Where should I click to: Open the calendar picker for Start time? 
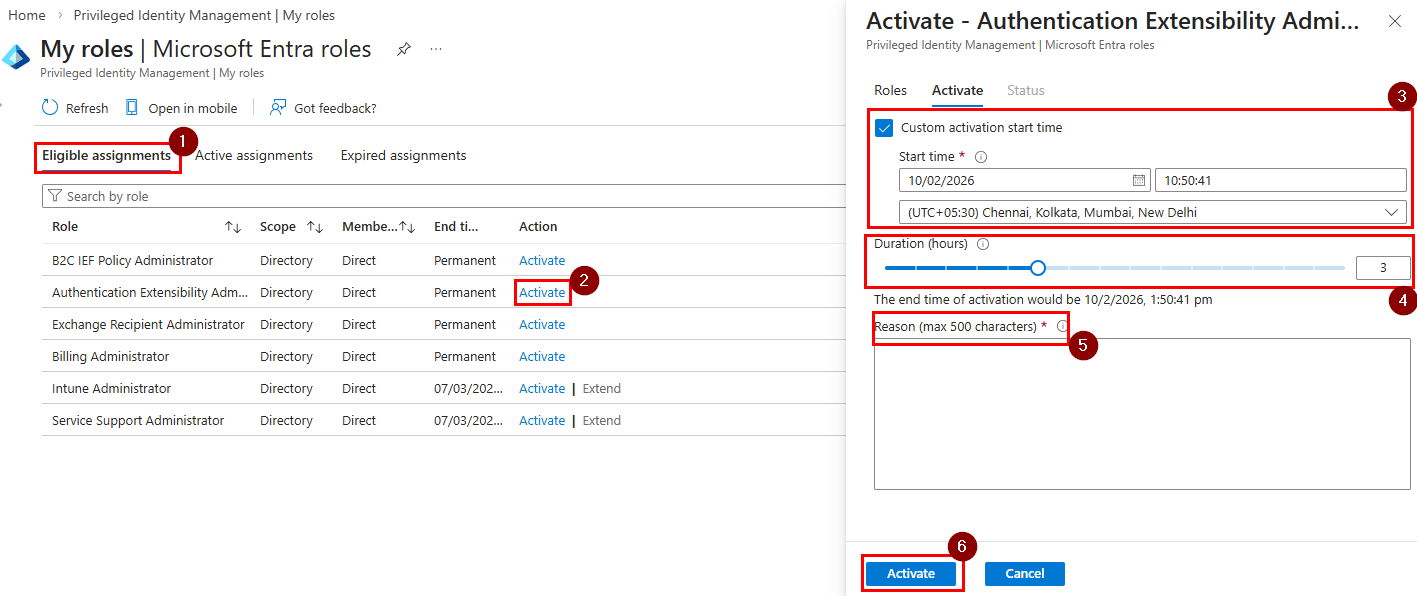1138,180
